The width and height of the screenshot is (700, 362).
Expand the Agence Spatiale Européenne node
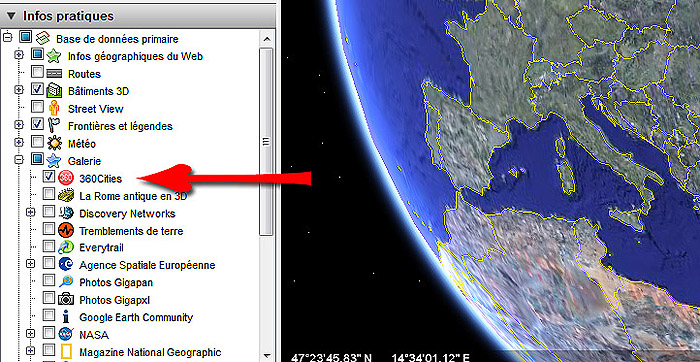click(x=30, y=265)
